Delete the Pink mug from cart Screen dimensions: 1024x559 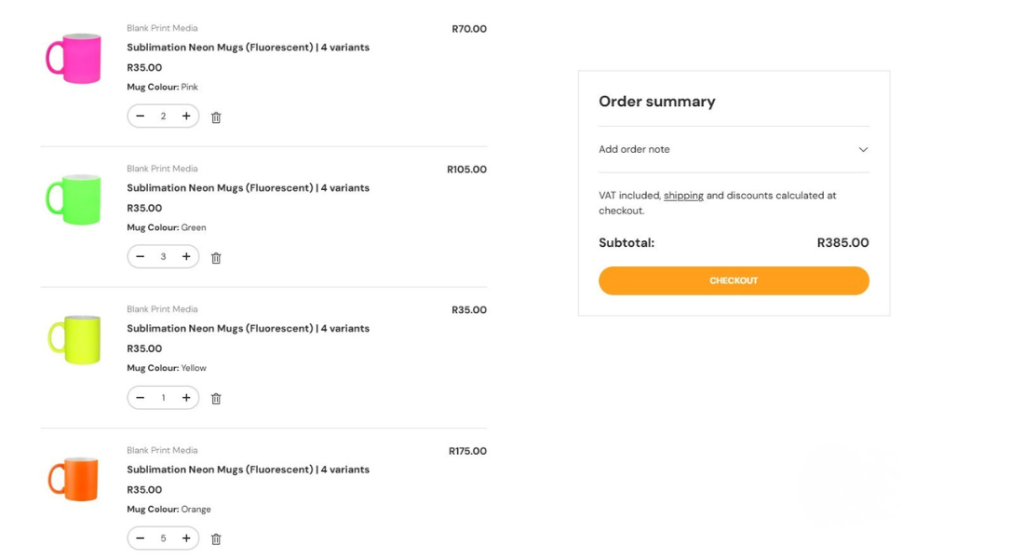click(x=216, y=117)
